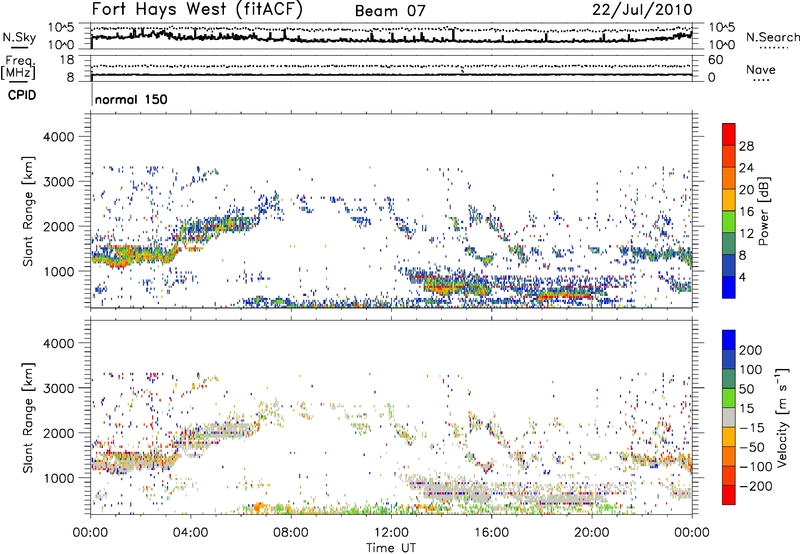Click the Fort Hays West (fitACF) title
Viewport: 800px width, 554px height.
click(x=197, y=9)
